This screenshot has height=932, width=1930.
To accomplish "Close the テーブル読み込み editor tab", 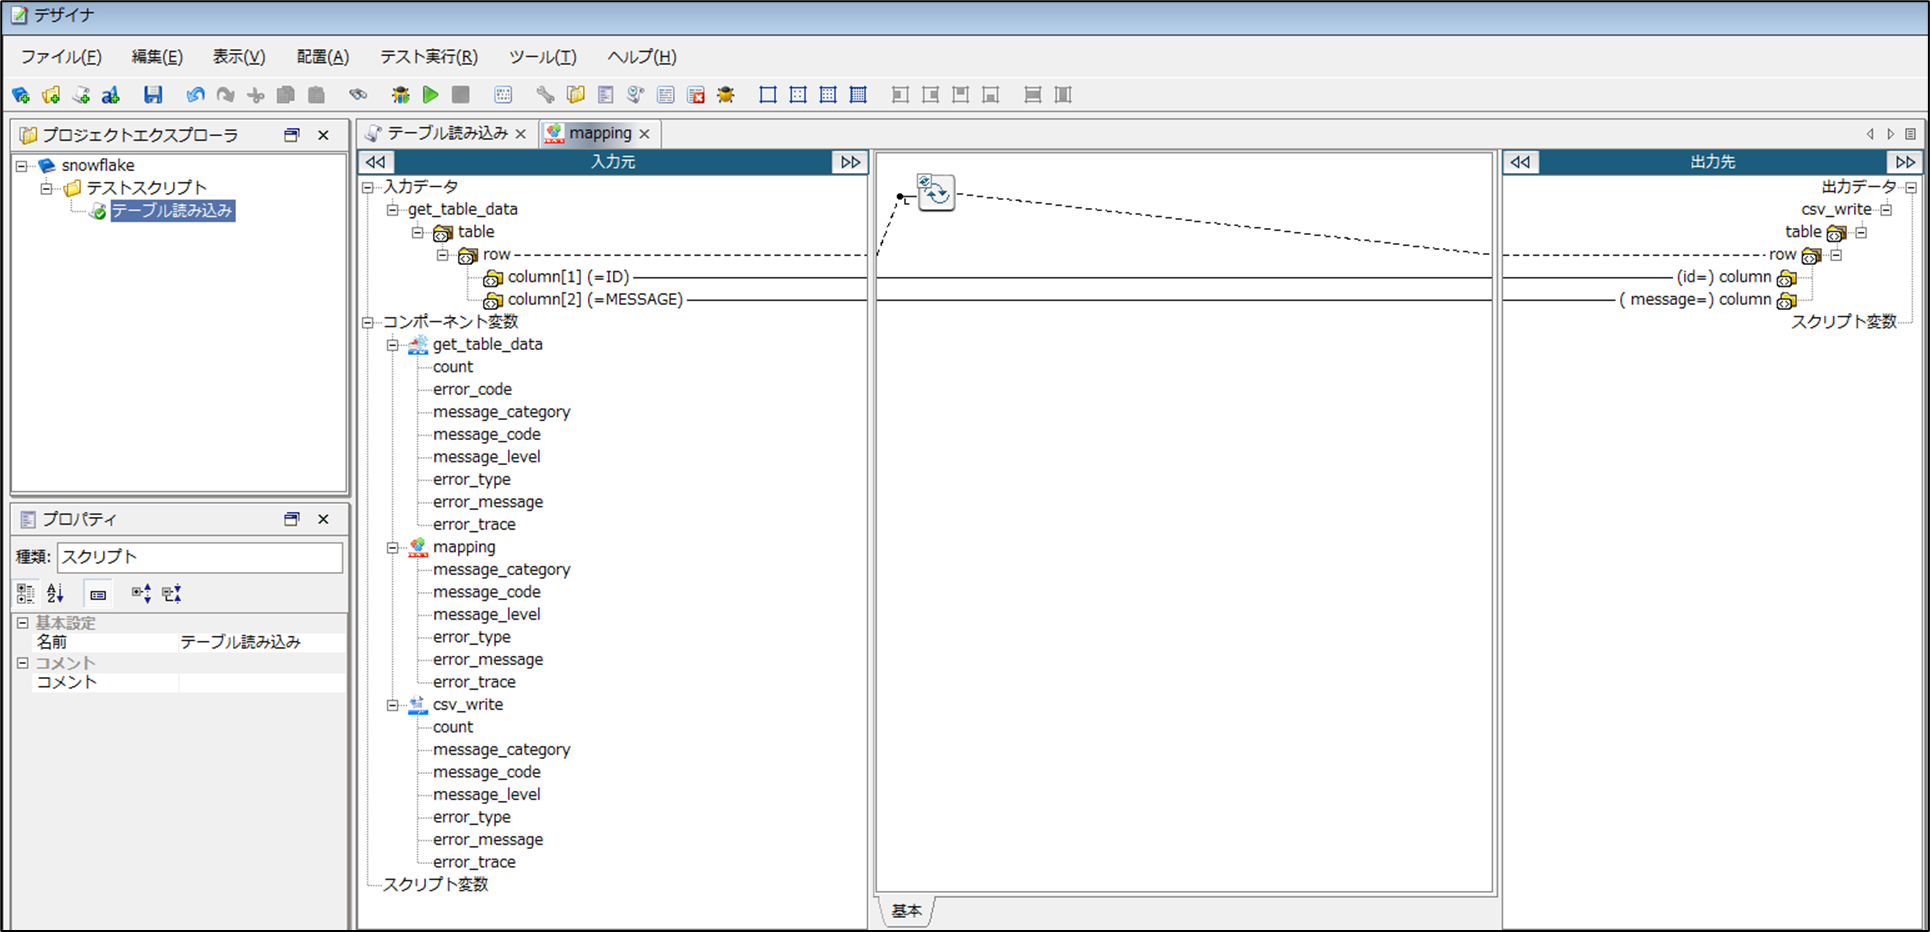I will coord(521,134).
